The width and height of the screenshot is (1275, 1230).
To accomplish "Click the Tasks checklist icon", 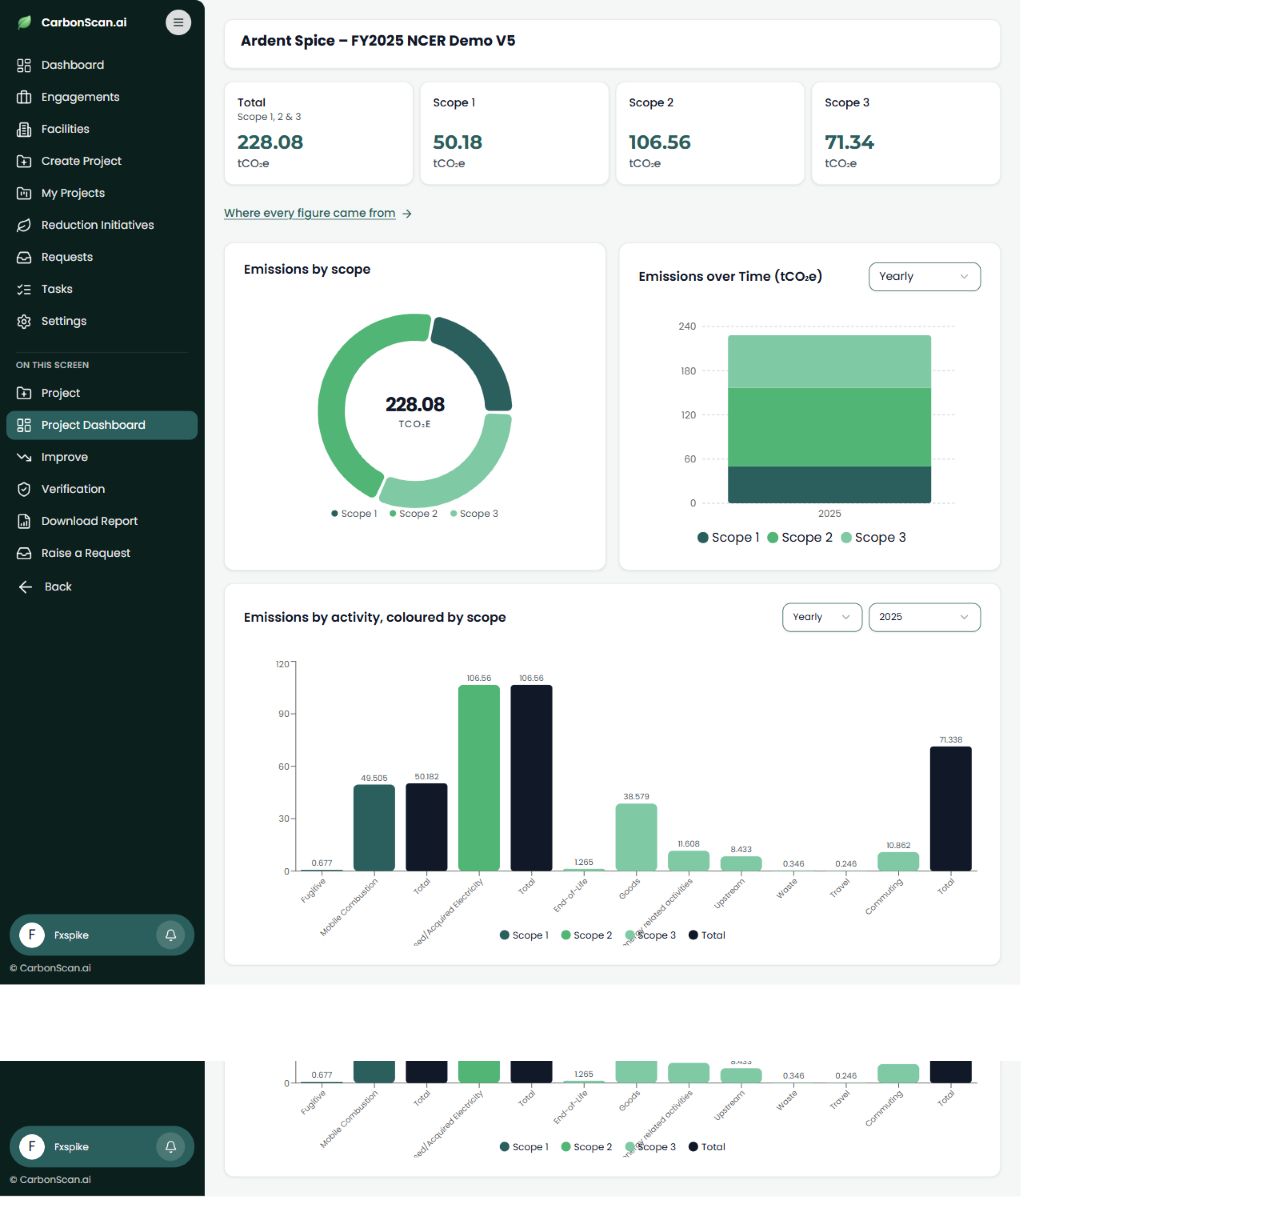I will click(x=24, y=289).
